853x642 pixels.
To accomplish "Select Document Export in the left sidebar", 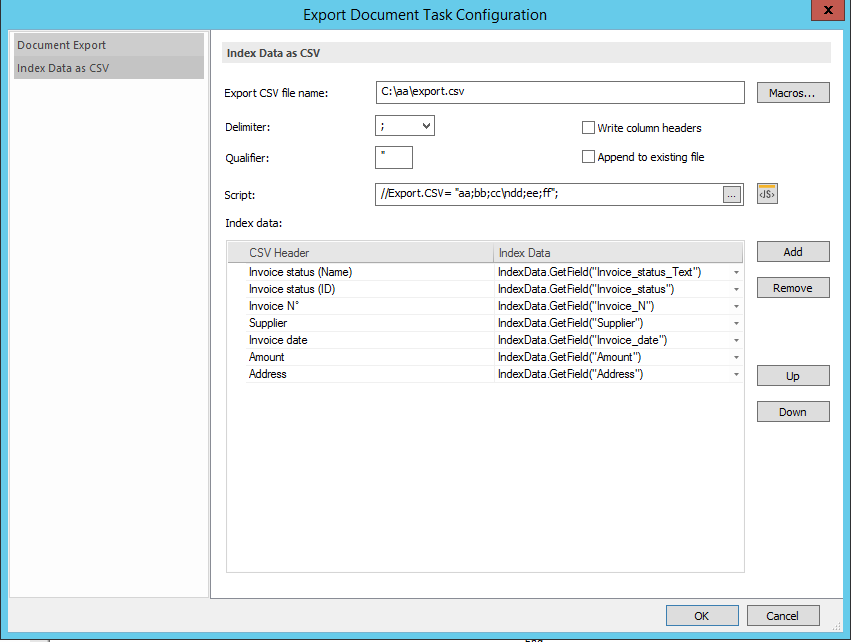I will coord(61,44).
